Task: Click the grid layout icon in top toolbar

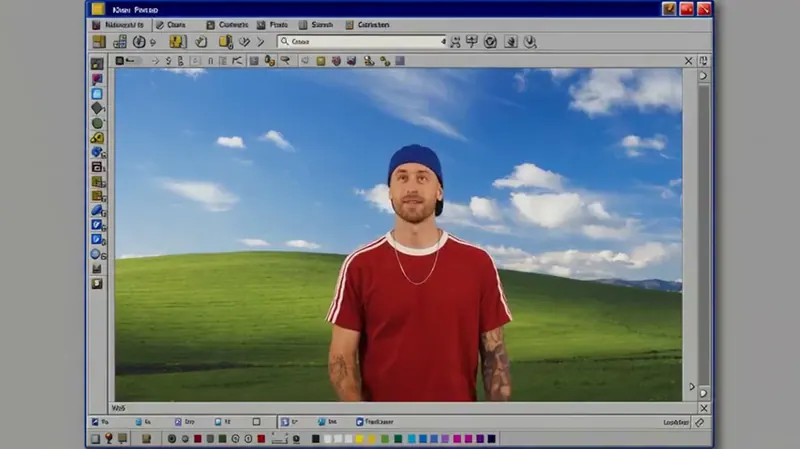Action: coord(120,42)
